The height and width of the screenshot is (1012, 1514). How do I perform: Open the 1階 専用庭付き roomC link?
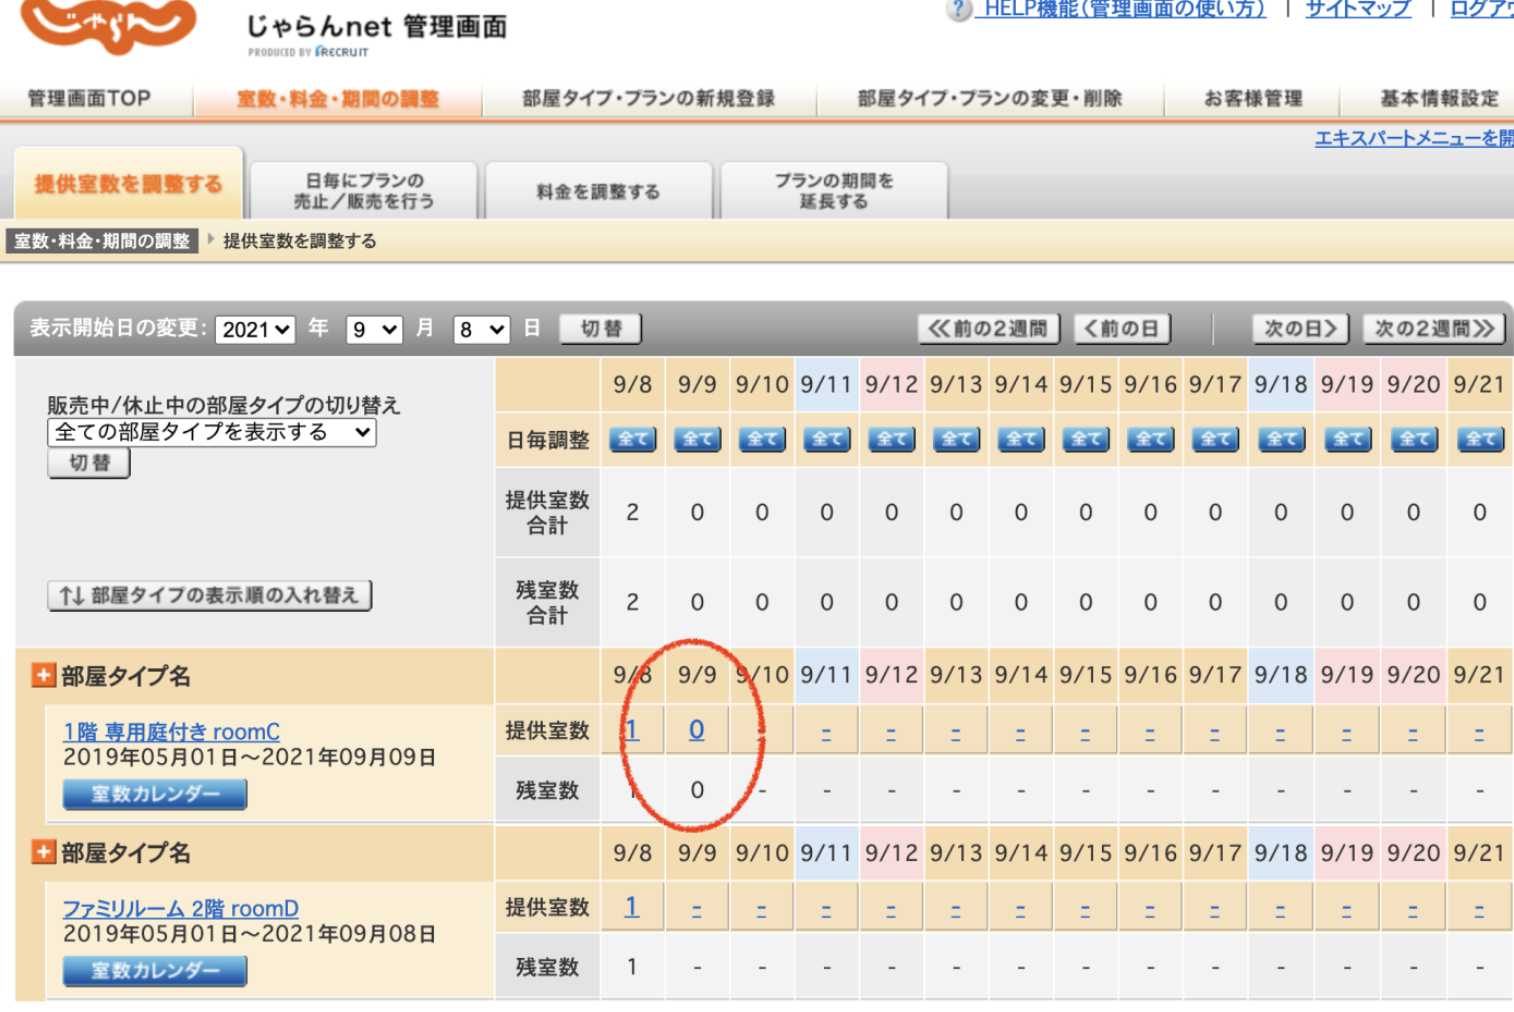(x=171, y=732)
